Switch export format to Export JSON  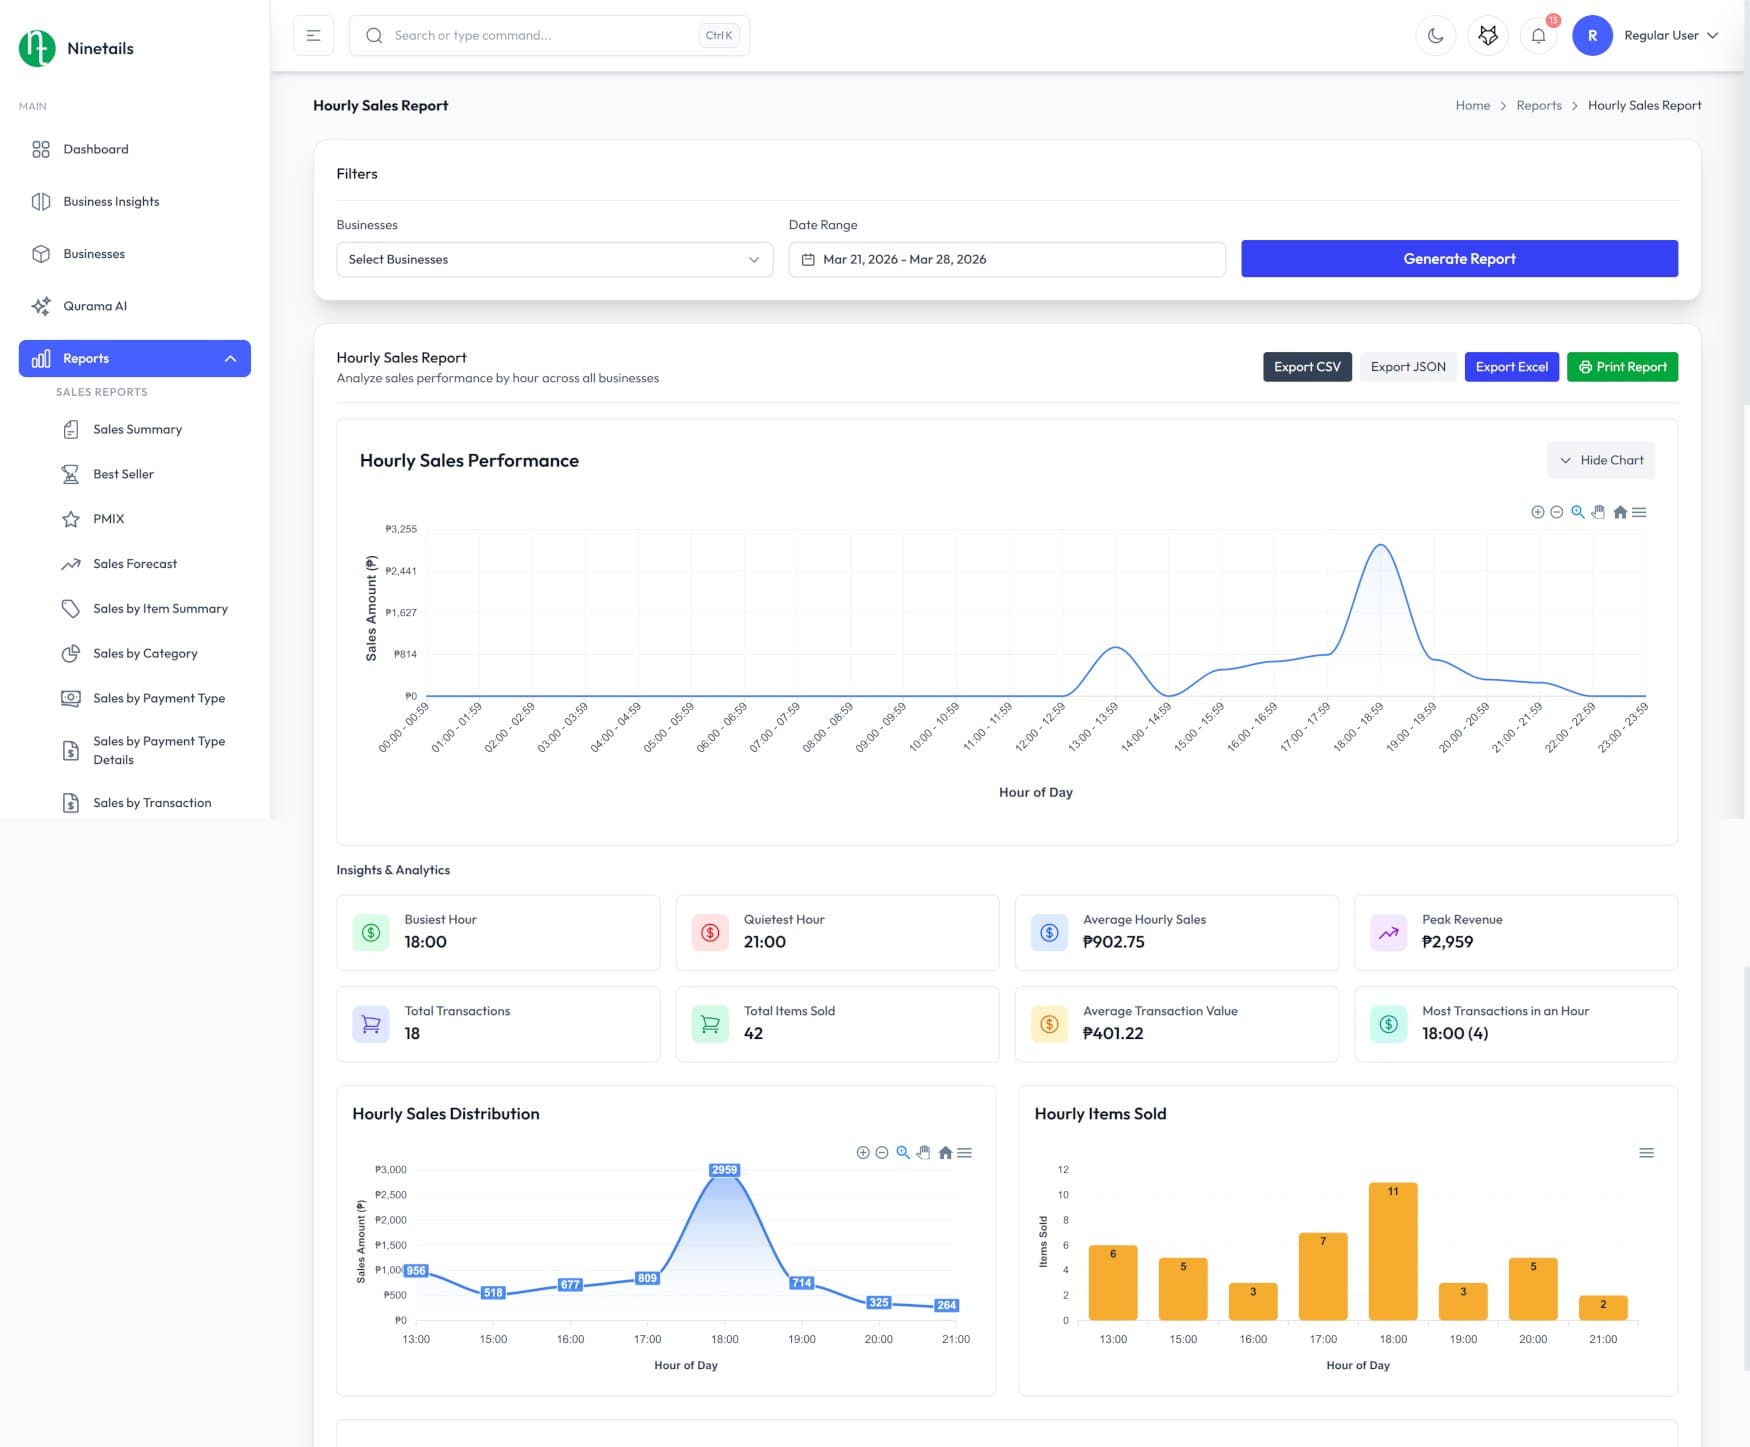(x=1407, y=366)
